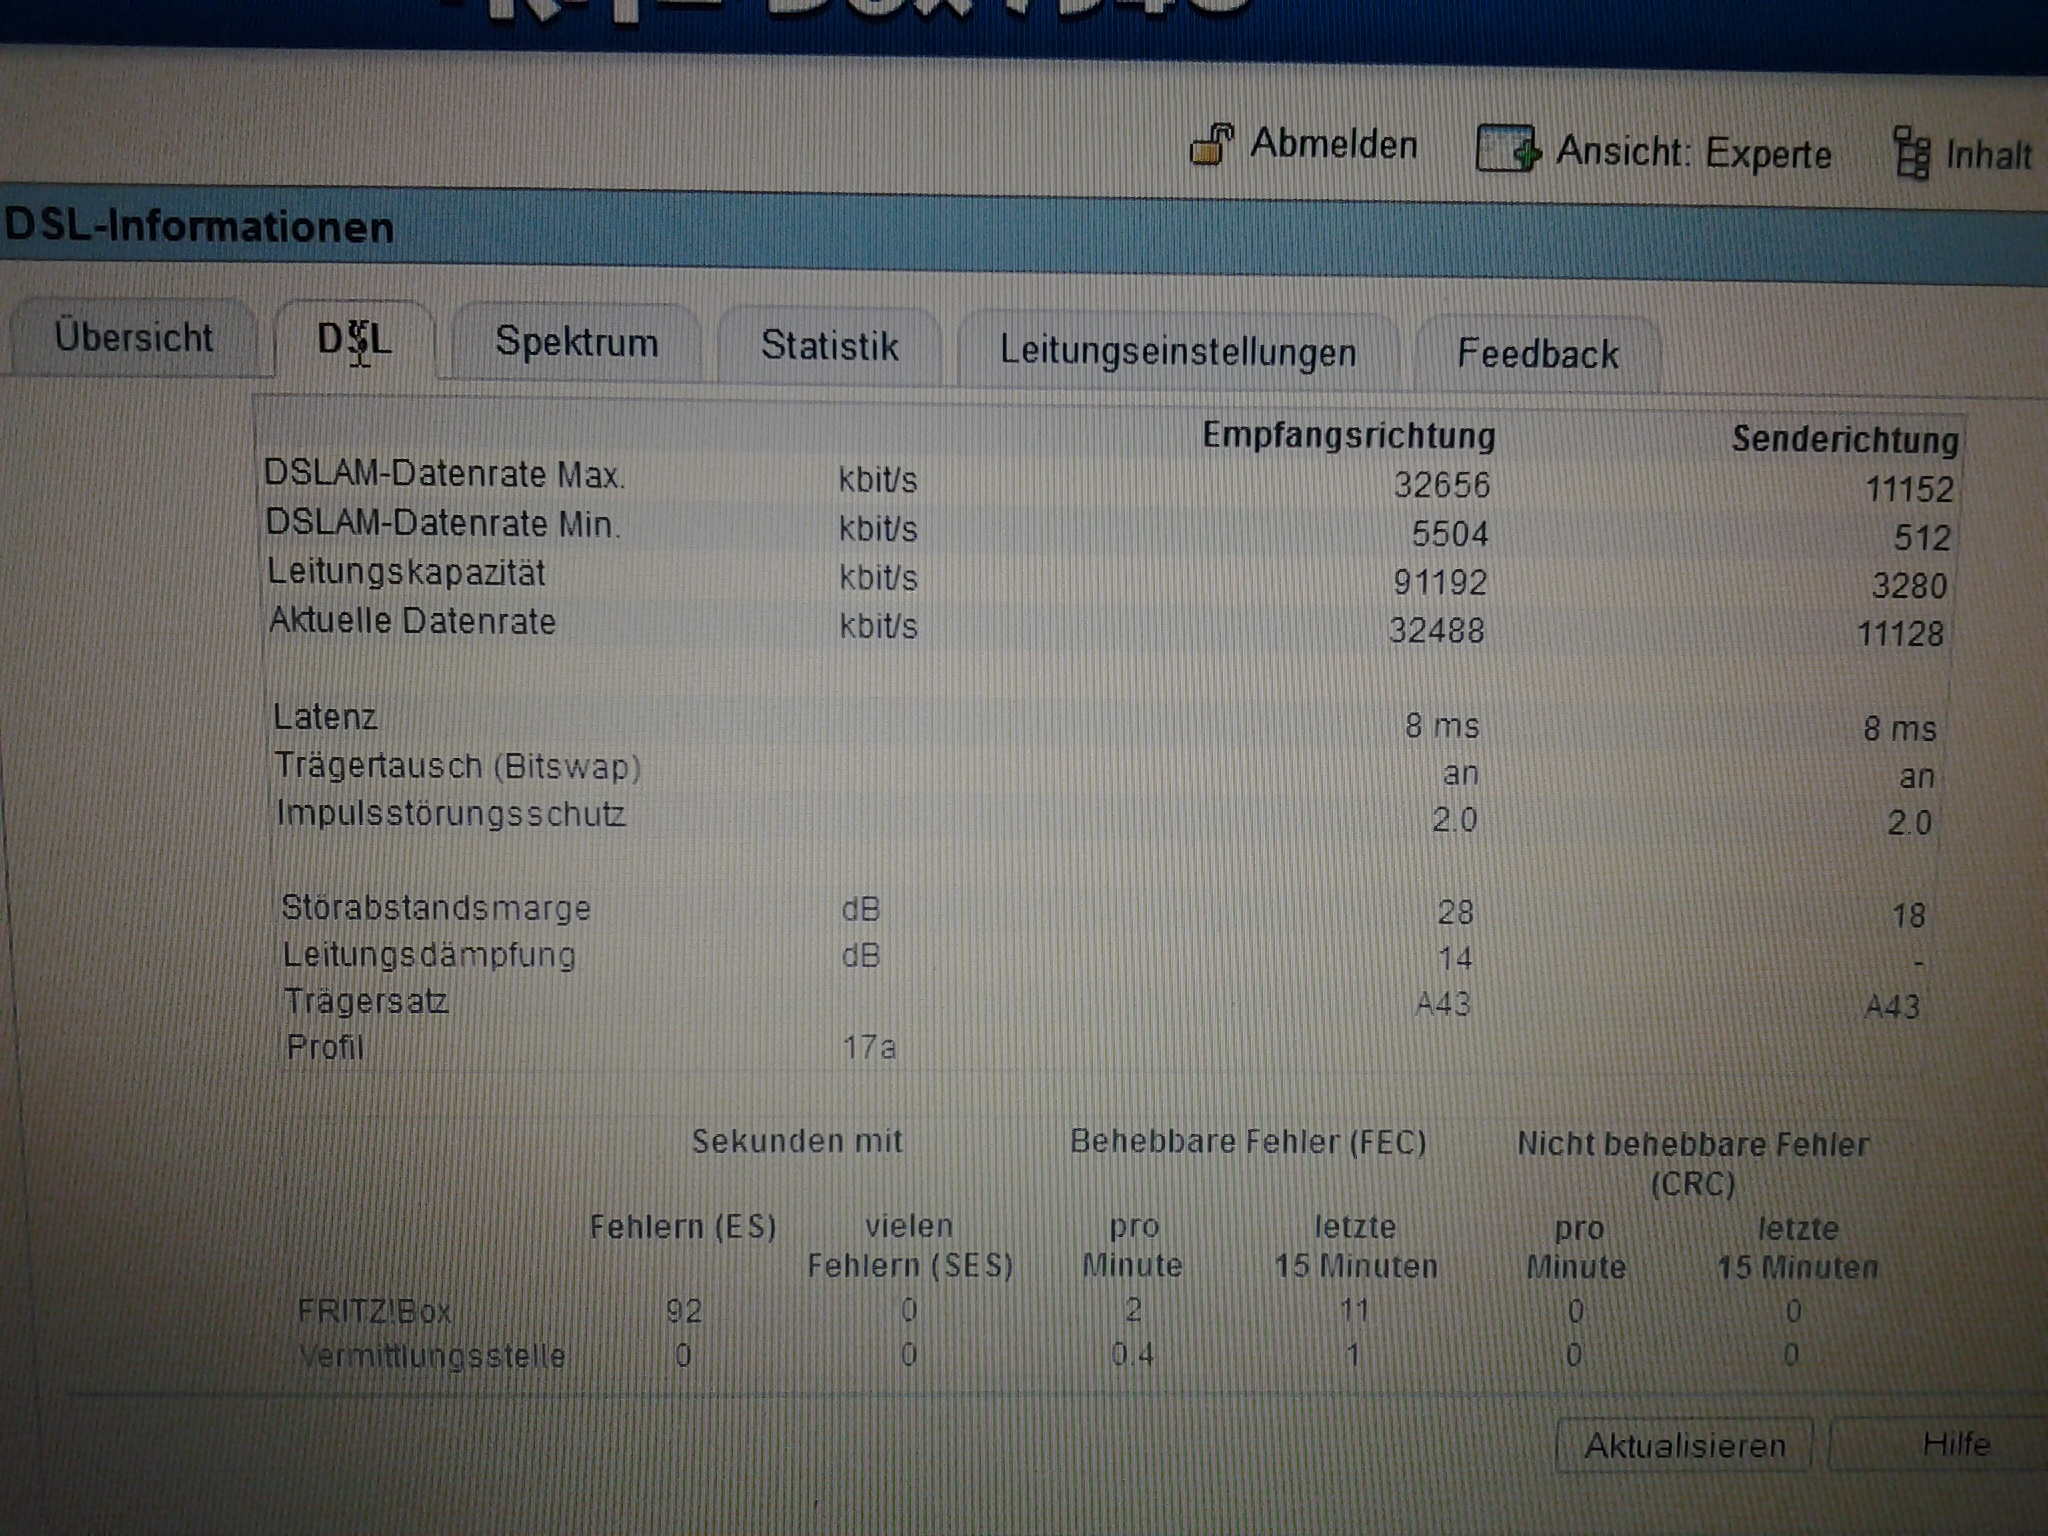Open the Inhalt contents link

pos(1988,156)
